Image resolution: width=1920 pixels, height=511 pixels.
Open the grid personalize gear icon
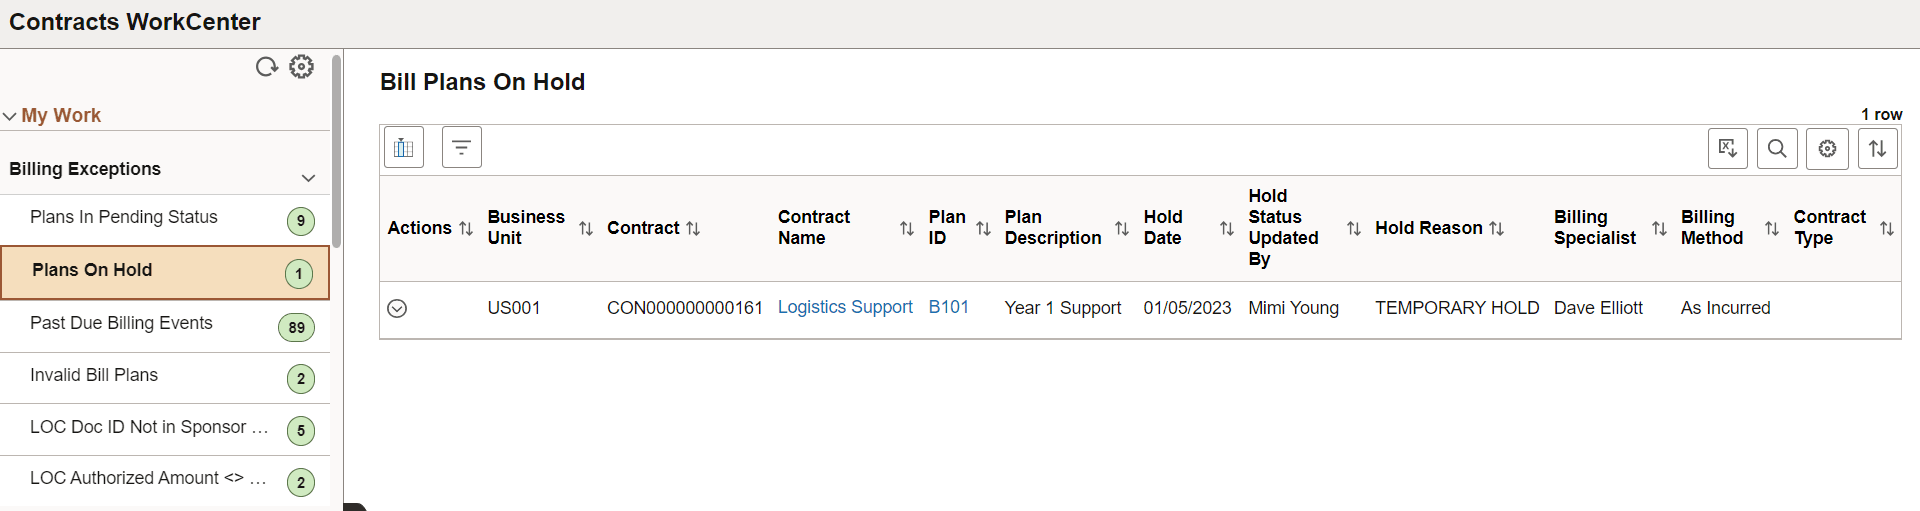pos(1827,149)
